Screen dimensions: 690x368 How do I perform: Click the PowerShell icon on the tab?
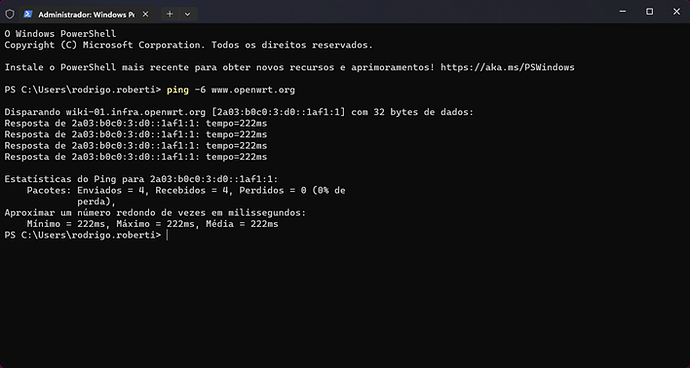point(28,14)
